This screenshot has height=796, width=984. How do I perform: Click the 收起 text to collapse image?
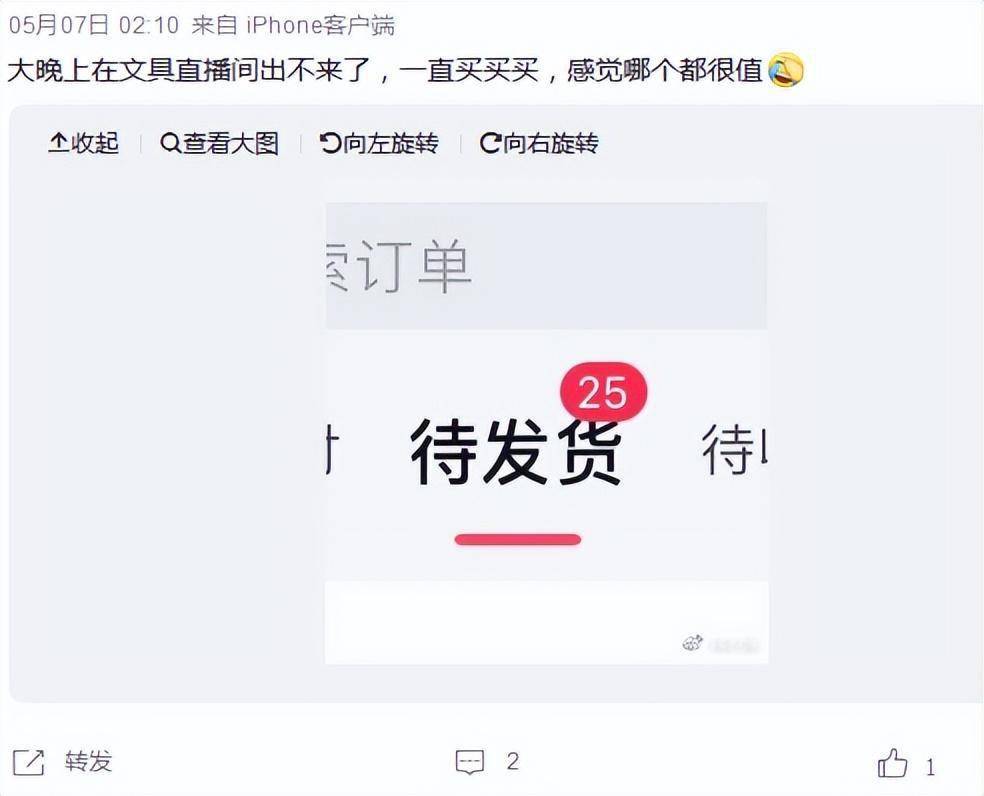tap(95, 143)
